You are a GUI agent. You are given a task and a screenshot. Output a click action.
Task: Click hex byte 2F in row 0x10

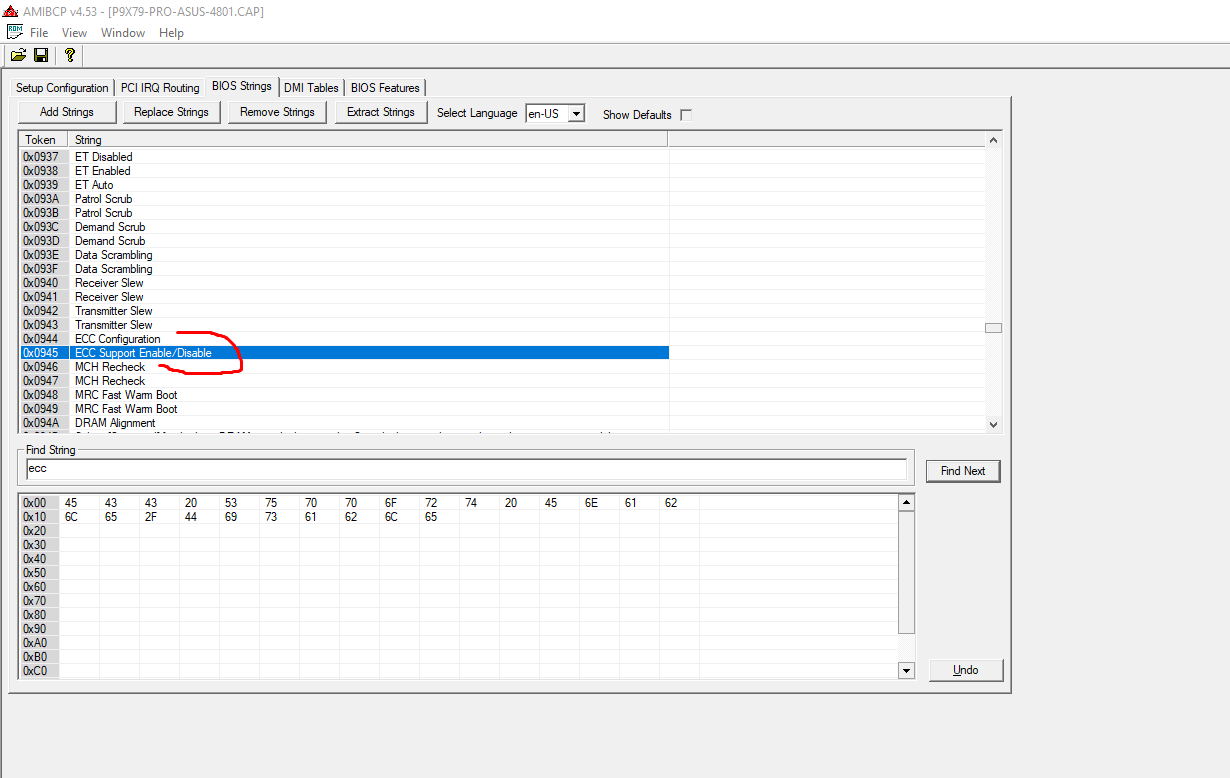151,517
